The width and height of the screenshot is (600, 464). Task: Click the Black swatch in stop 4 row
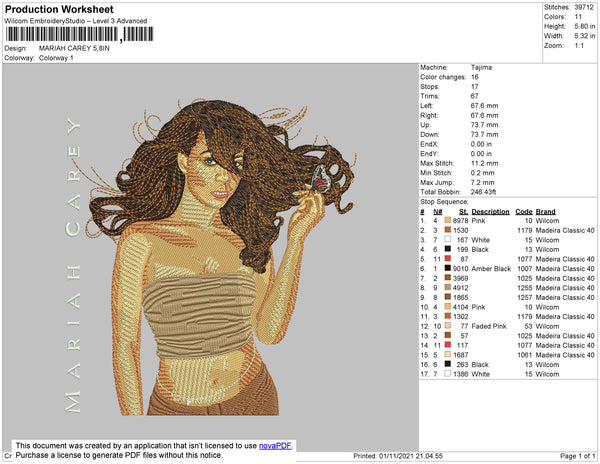(448, 249)
